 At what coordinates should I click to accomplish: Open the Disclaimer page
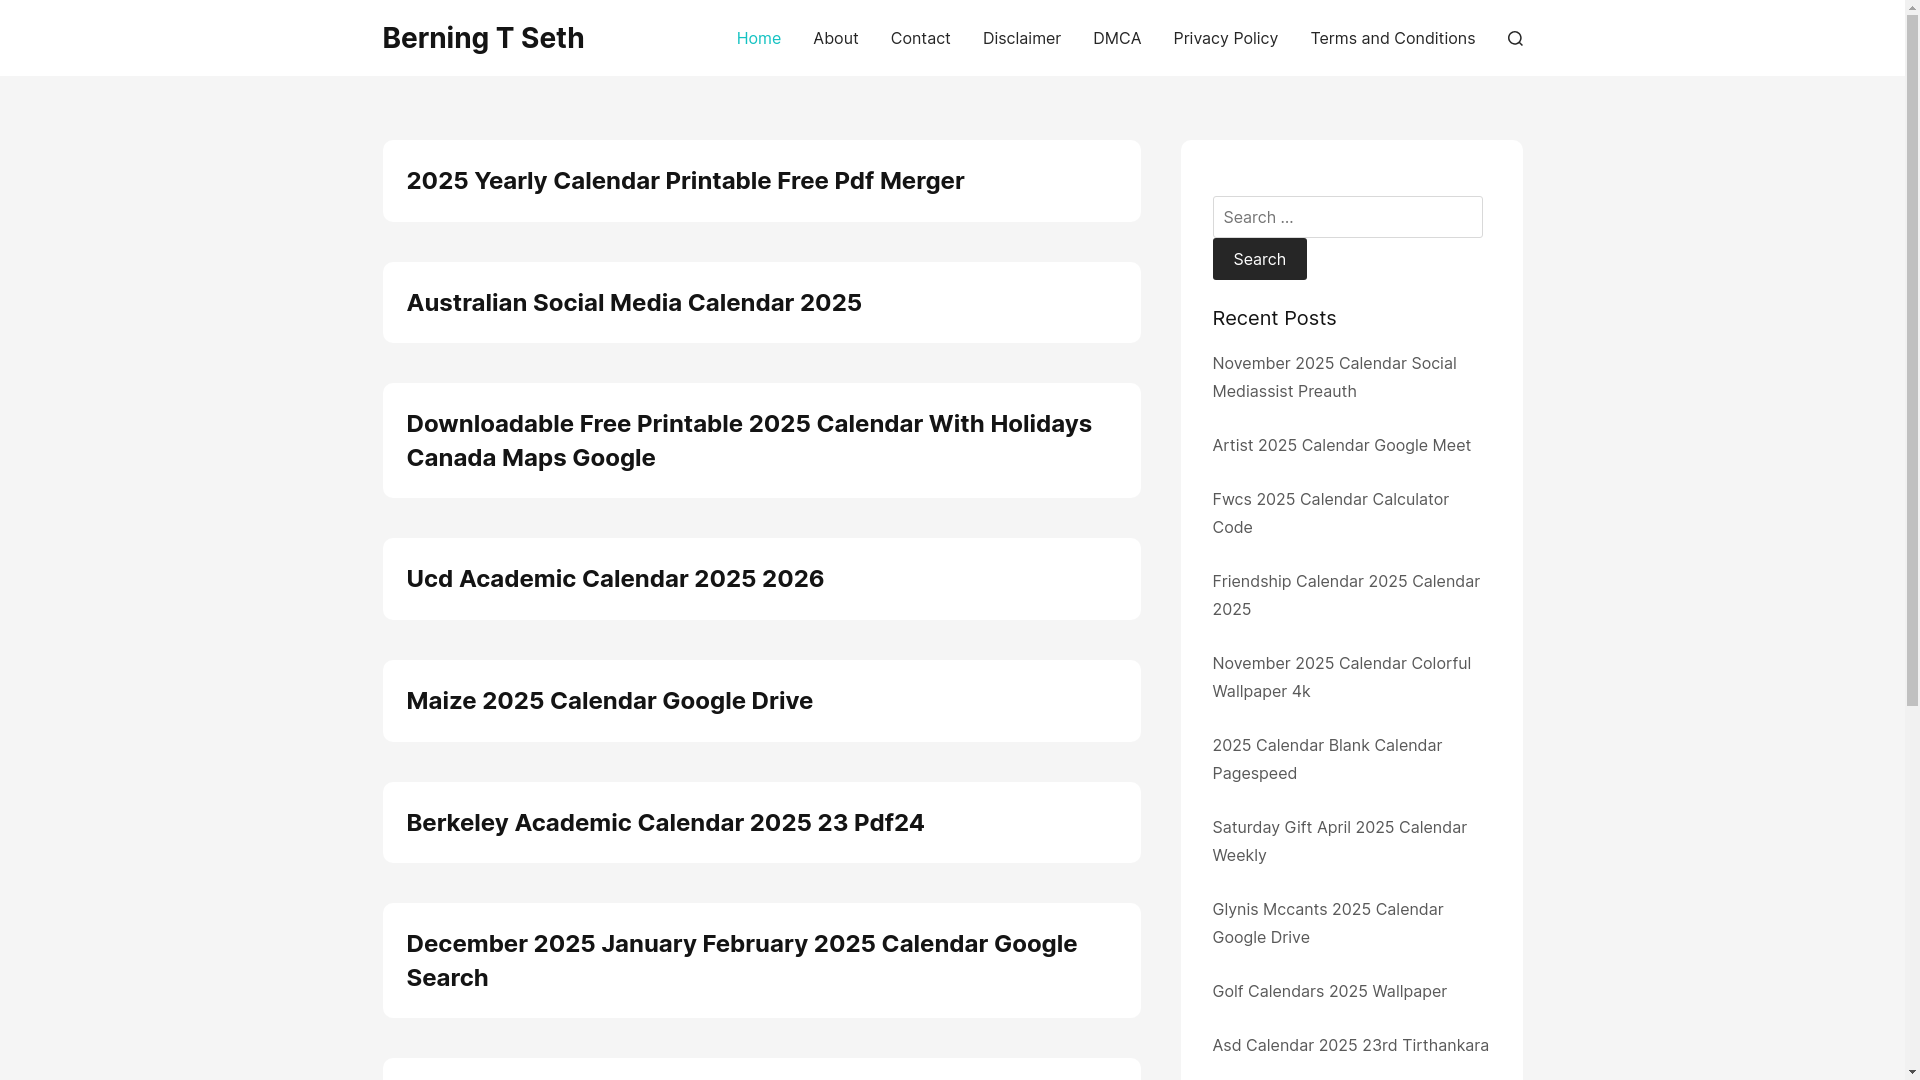[1021, 38]
